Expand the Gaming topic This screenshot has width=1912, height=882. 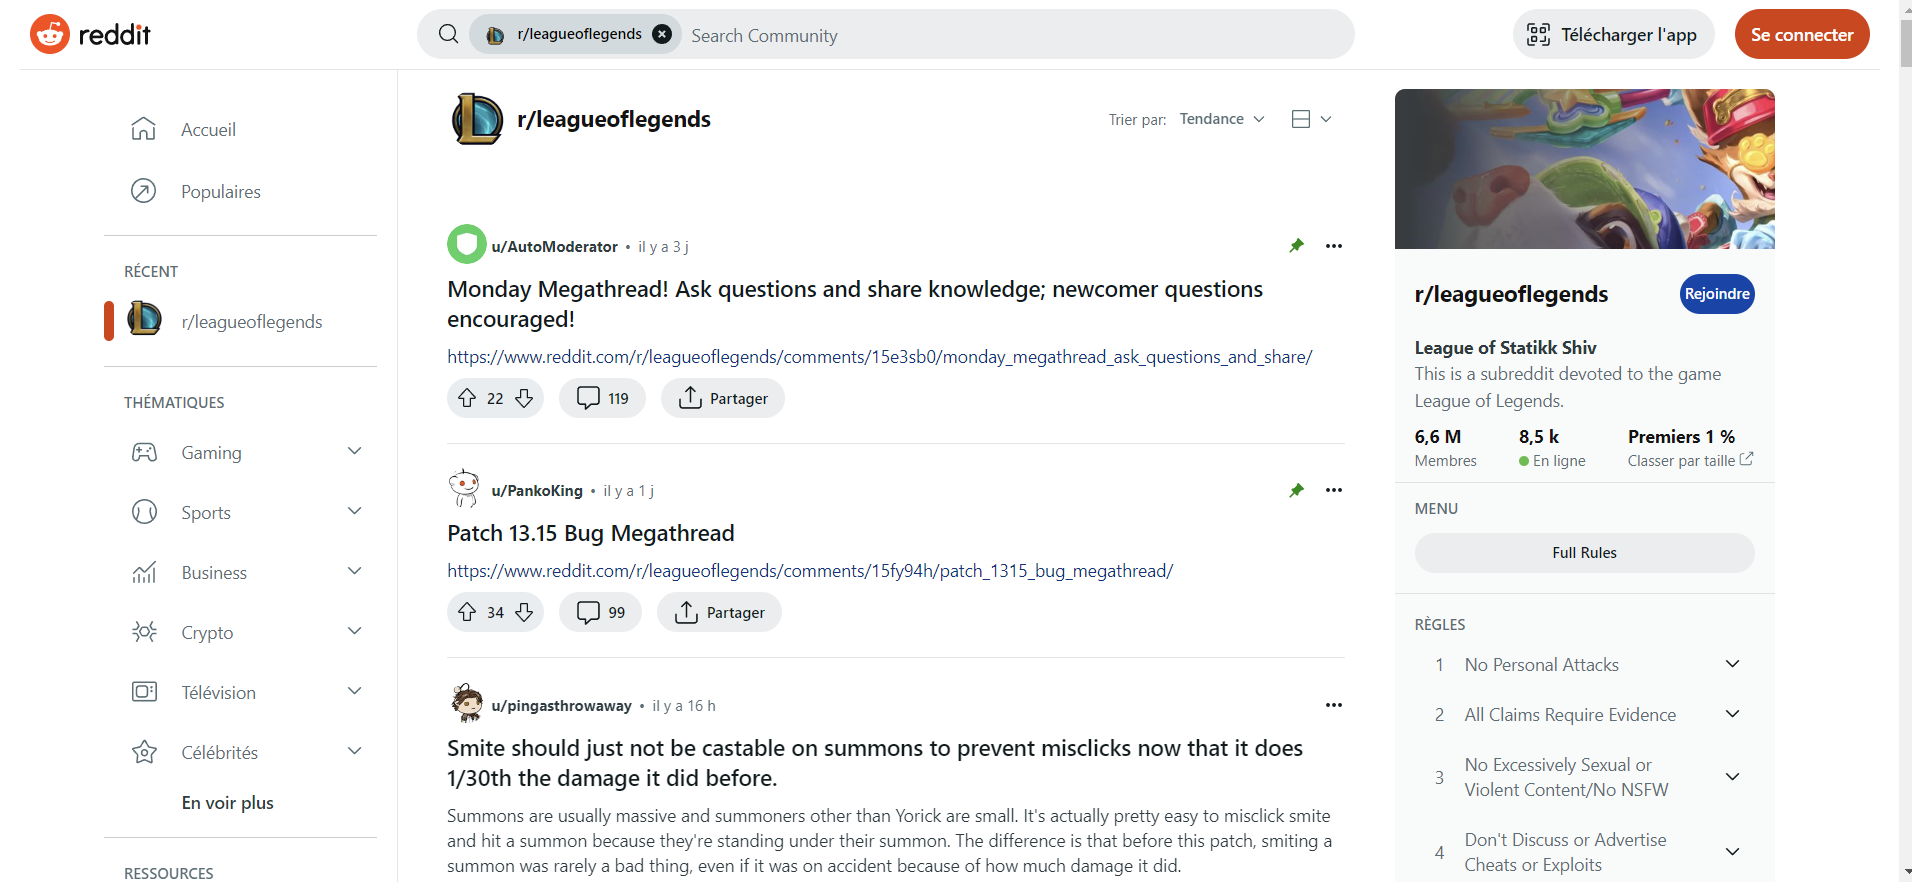[354, 451]
